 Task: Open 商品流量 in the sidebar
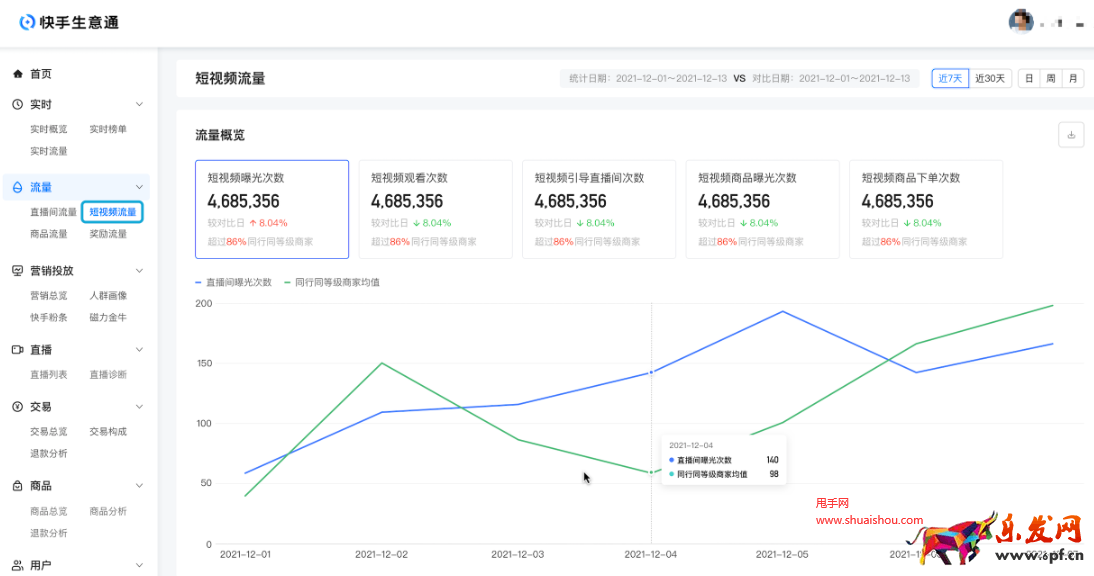49,234
